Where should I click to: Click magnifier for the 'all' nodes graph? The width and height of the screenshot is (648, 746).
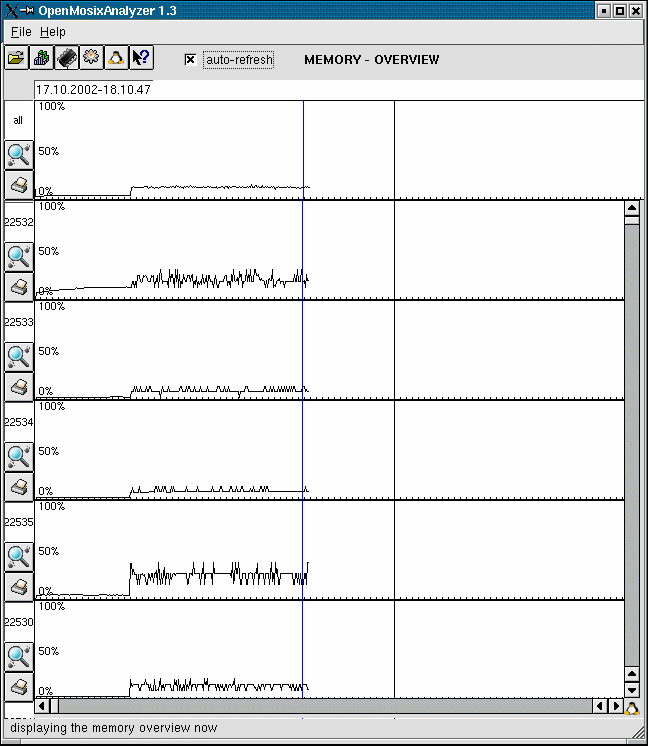tap(19, 154)
